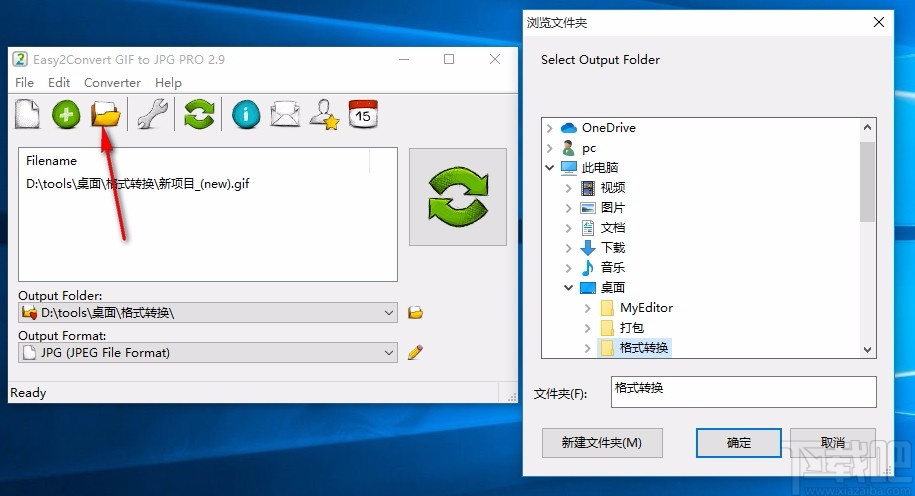Expand the 视频 folder node
The height and width of the screenshot is (496, 915).
(568, 188)
